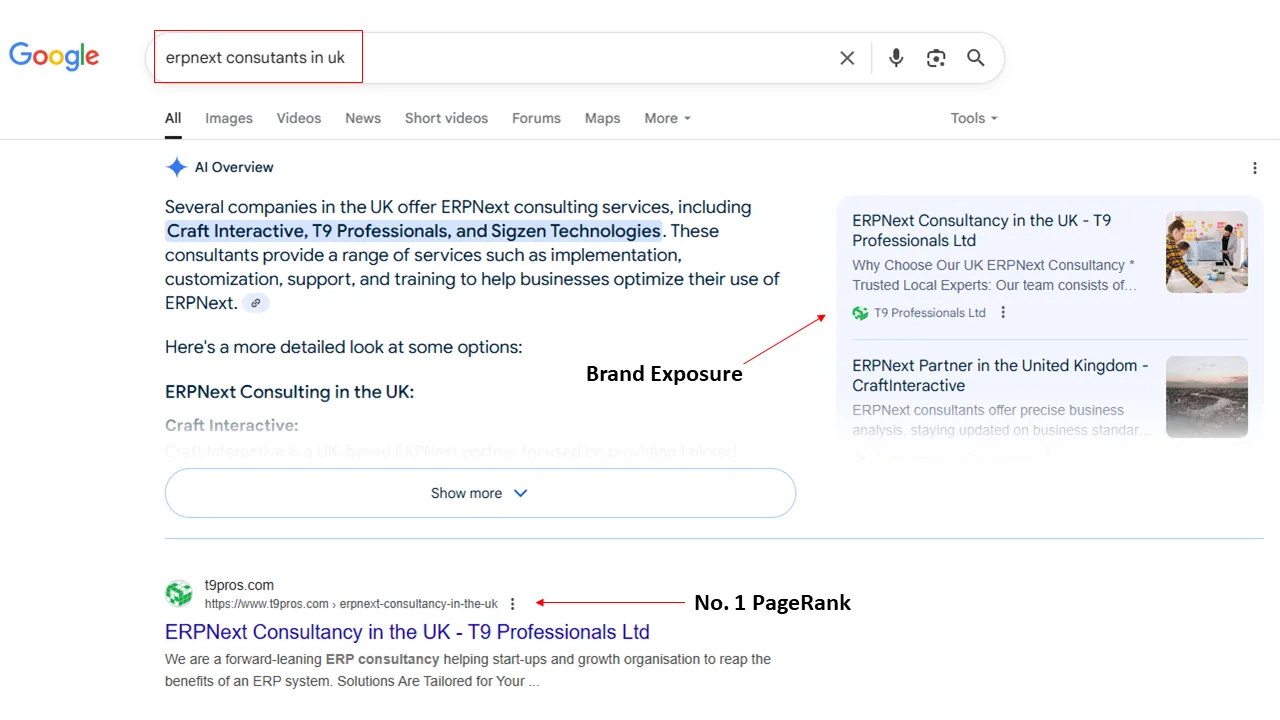
Task: Click the T9 Professionals card thumbnail image
Action: coord(1206,252)
